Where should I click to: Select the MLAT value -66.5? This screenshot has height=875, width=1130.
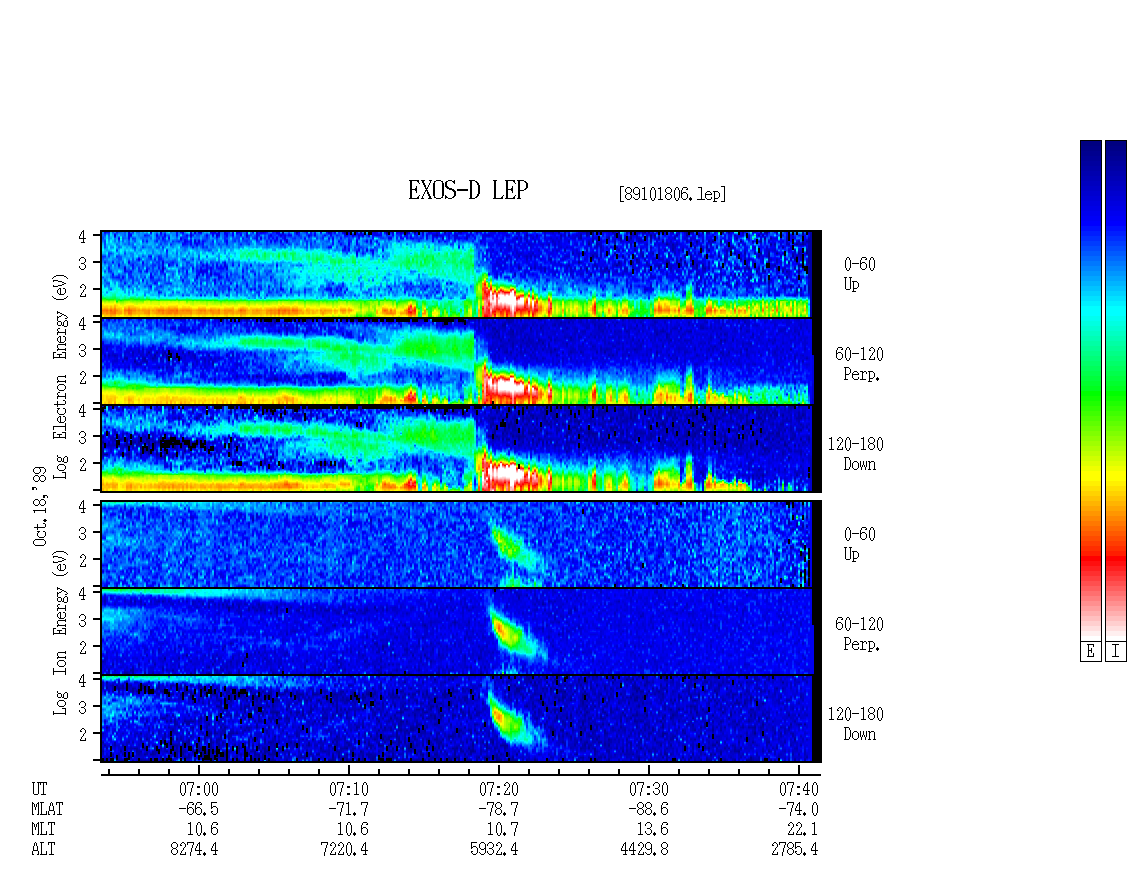199,809
